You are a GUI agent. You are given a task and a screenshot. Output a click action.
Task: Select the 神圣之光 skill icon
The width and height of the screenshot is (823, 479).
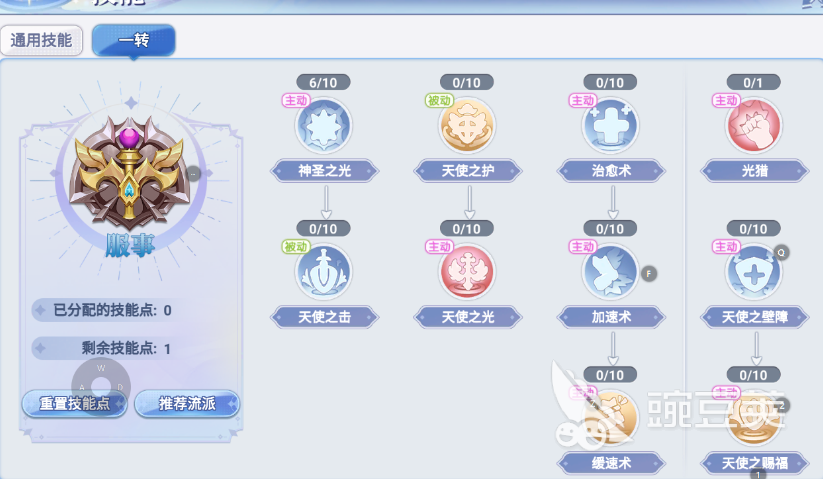(x=323, y=126)
